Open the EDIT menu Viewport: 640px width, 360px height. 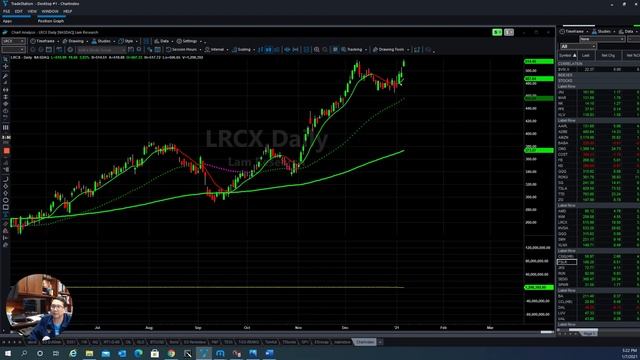click(19, 11)
